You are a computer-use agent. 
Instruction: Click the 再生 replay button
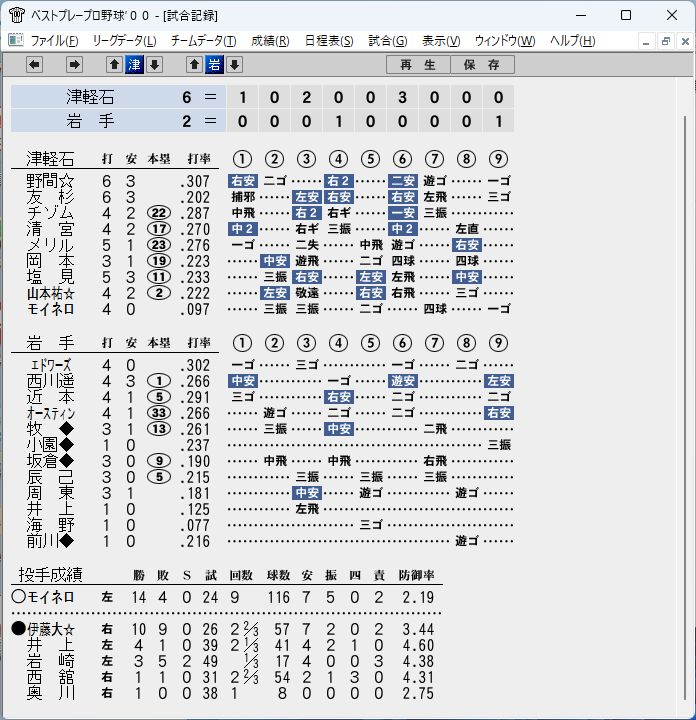point(418,65)
